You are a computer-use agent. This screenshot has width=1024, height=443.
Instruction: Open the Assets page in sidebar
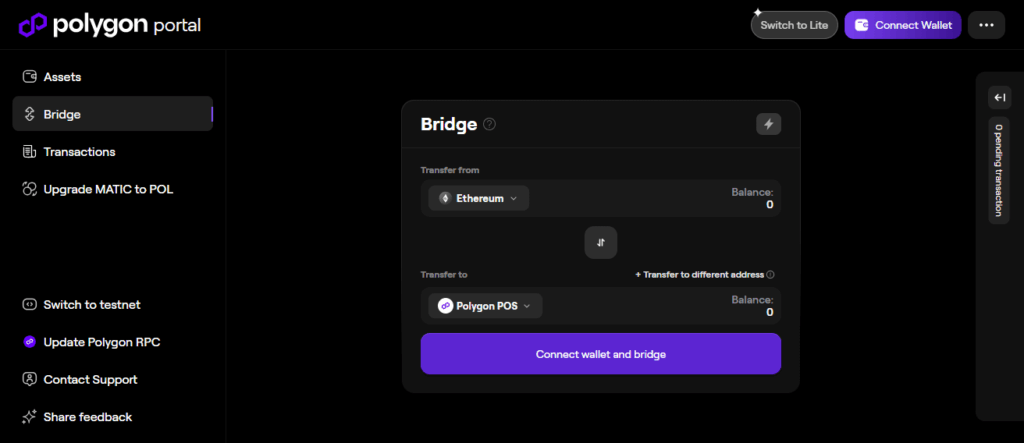[x=62, y=77]
